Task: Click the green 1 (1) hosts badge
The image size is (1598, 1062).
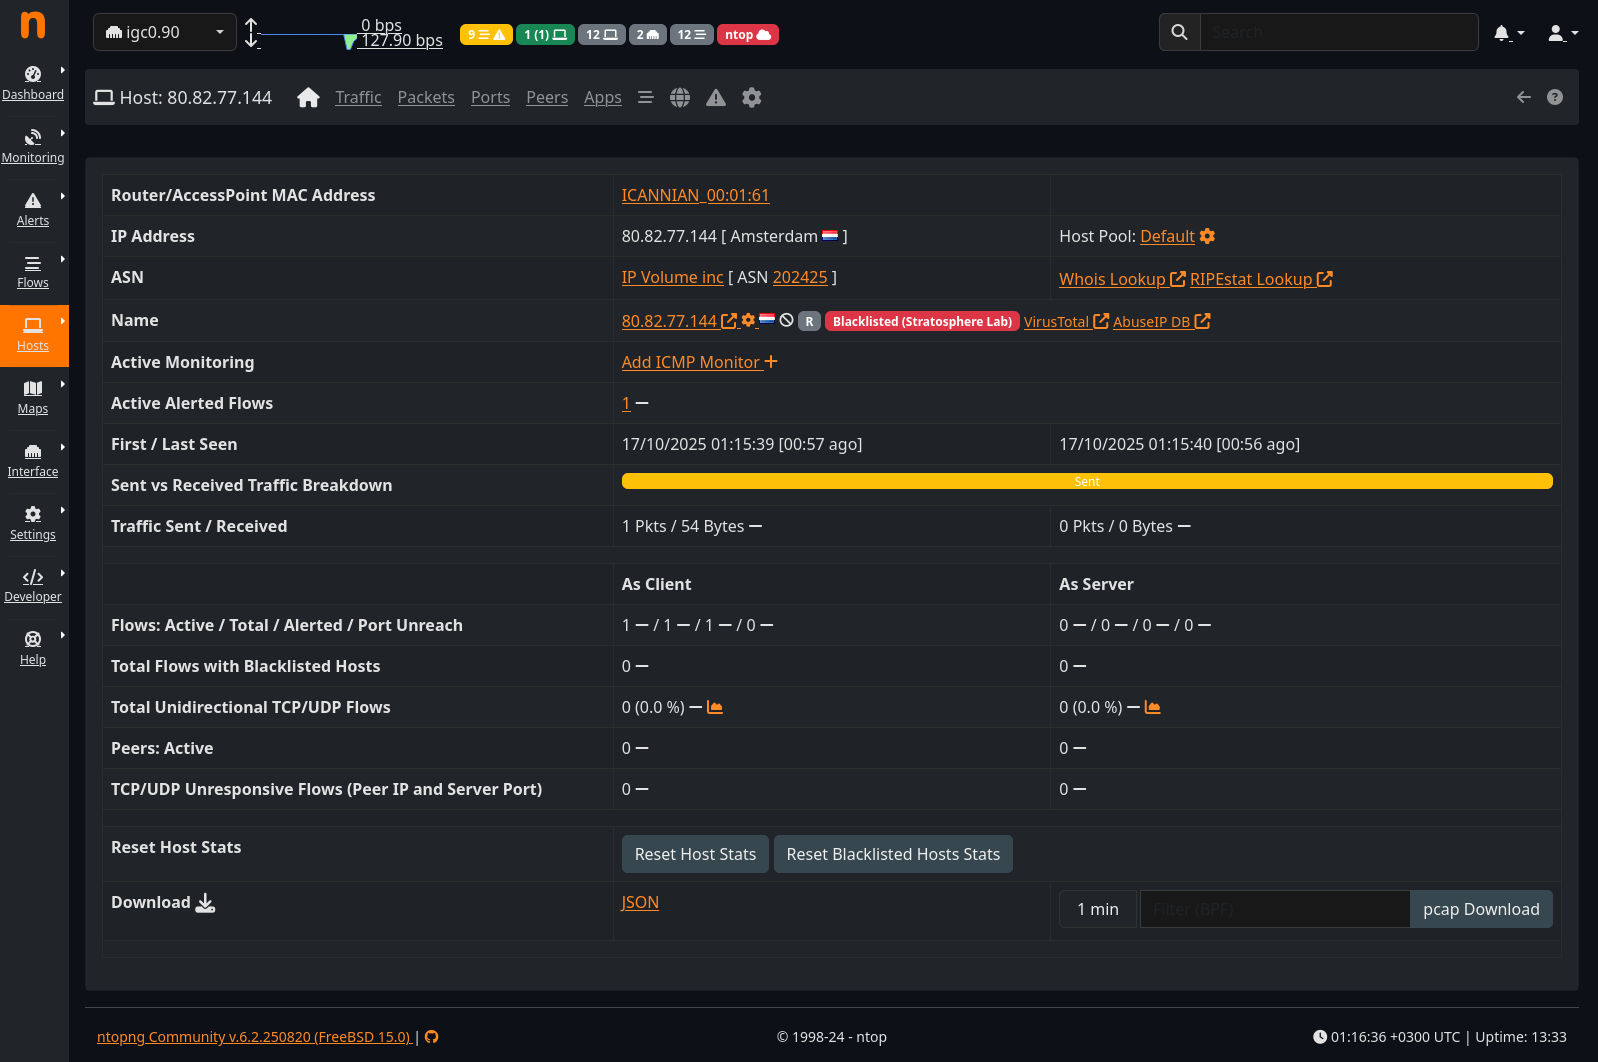Action: (x=545, y=34)
